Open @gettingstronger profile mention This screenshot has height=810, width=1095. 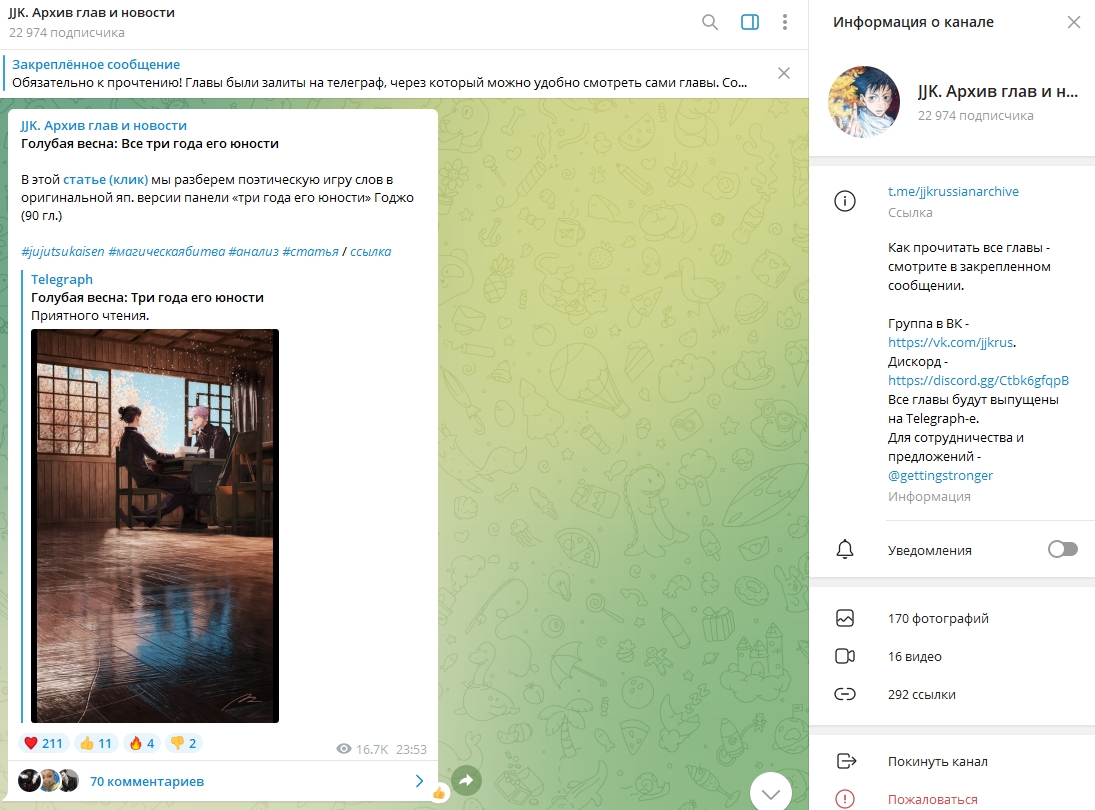pos(940,476)
